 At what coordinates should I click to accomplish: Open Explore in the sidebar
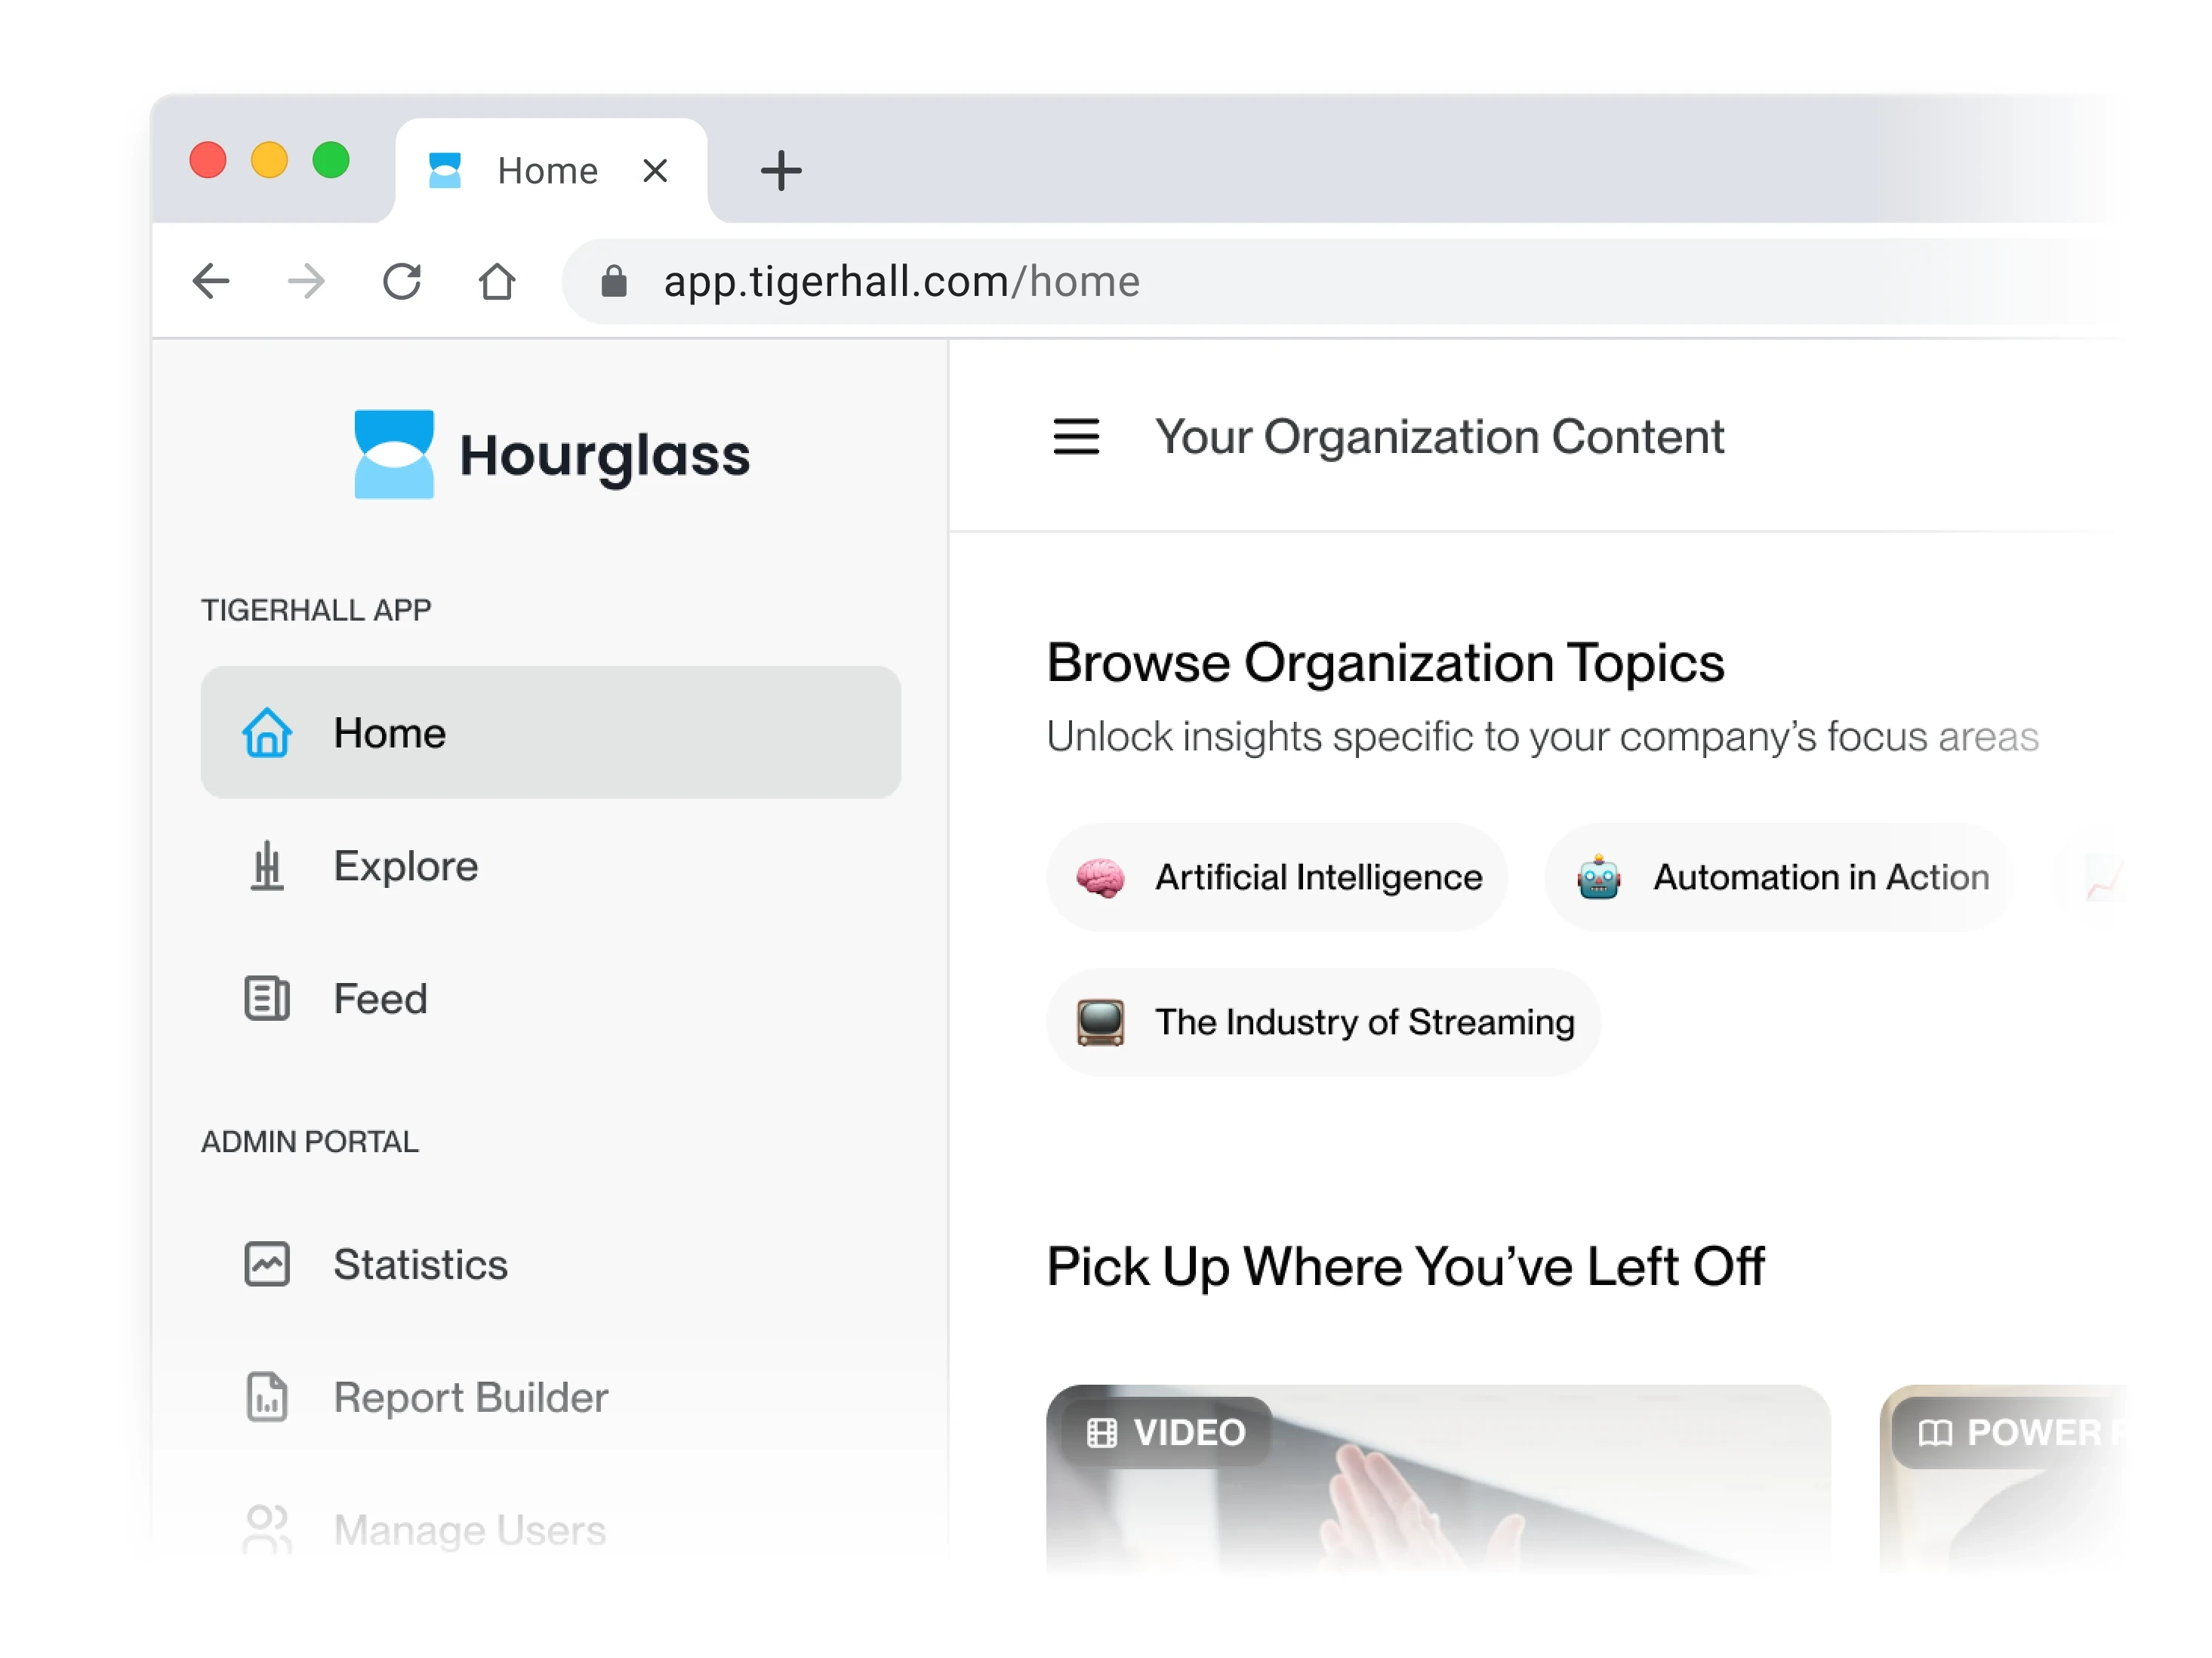click(551, 865)
